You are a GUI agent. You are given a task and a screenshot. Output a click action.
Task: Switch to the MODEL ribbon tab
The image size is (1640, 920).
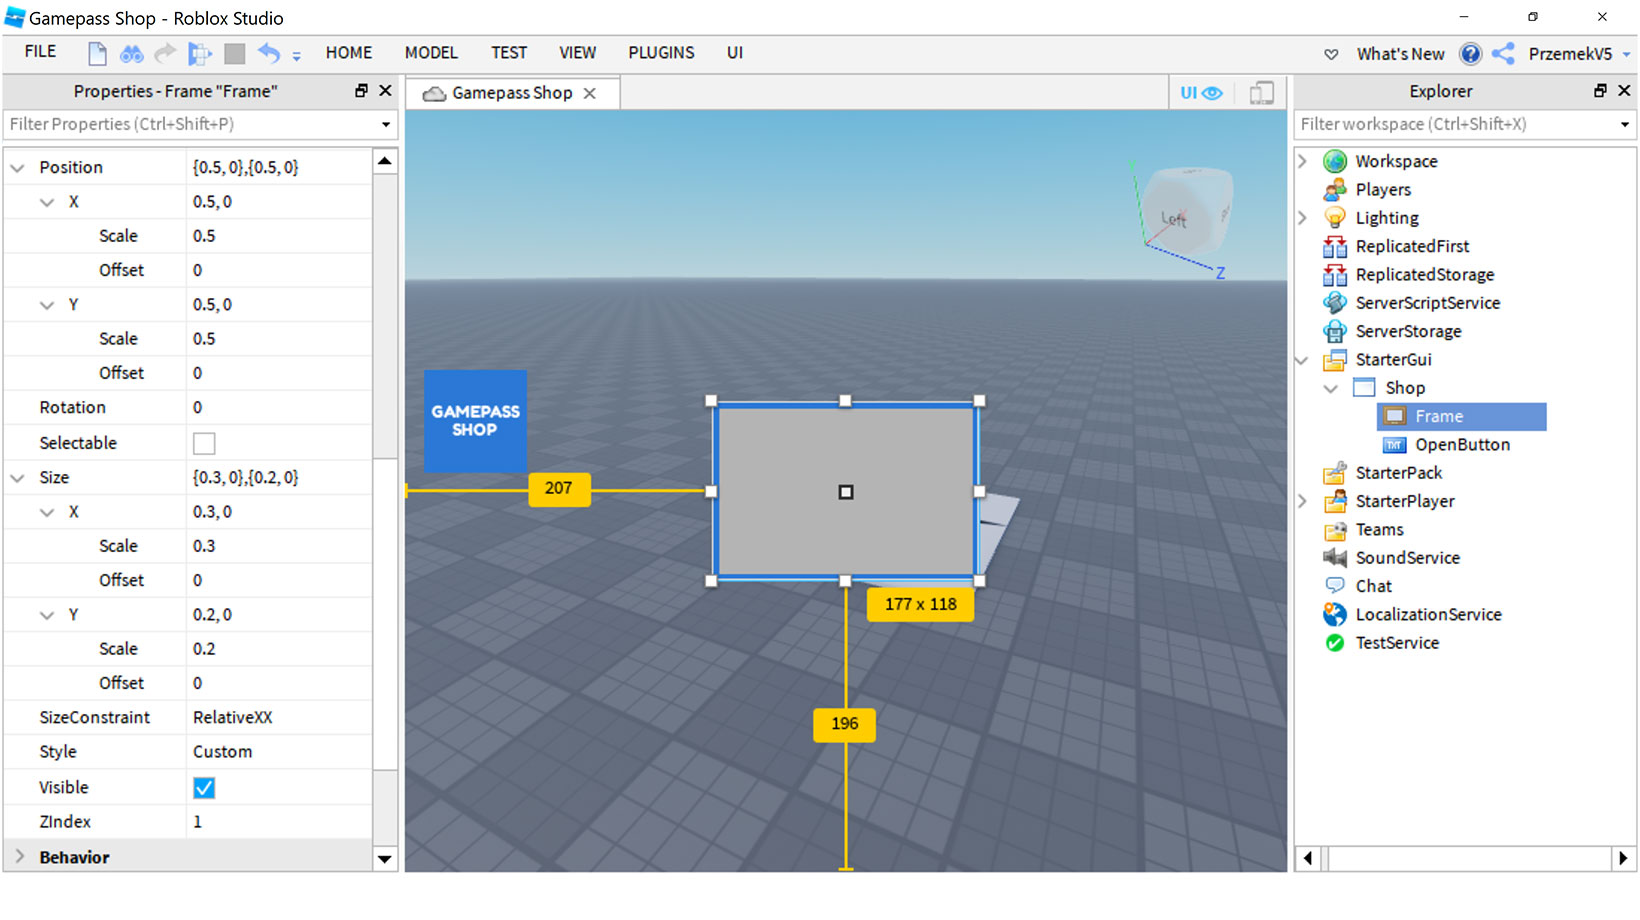point(431,53)
